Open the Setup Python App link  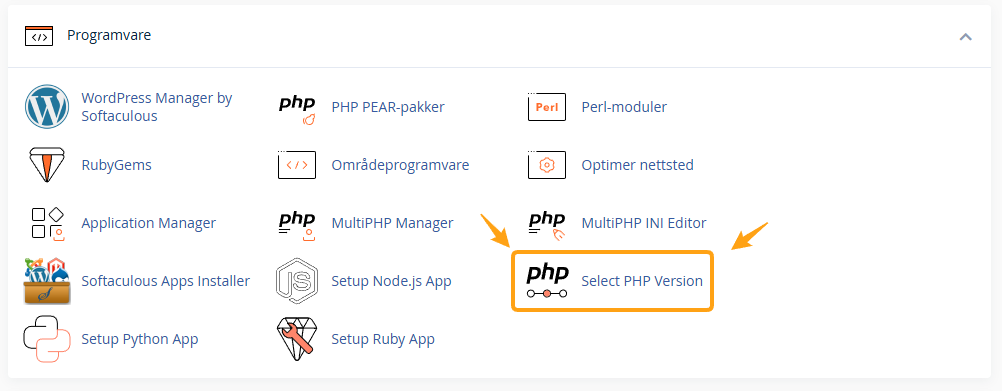pyautogui.click(x=139, y=339)
